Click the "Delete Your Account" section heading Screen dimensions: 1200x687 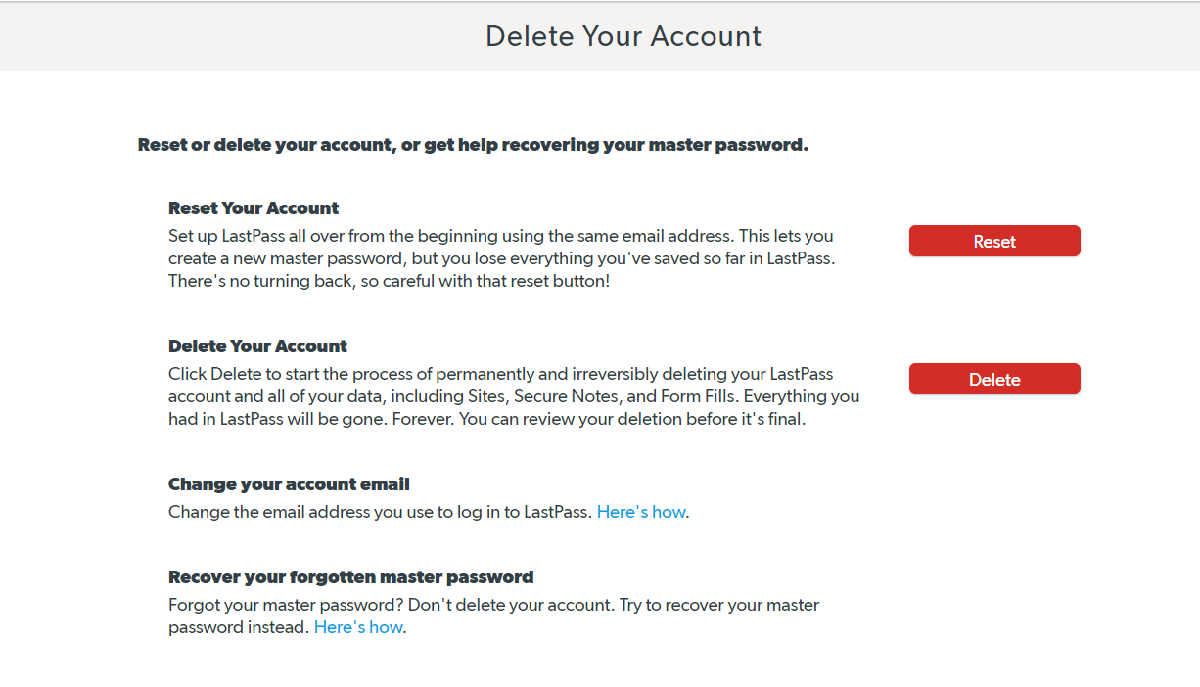tap(257, 346)
